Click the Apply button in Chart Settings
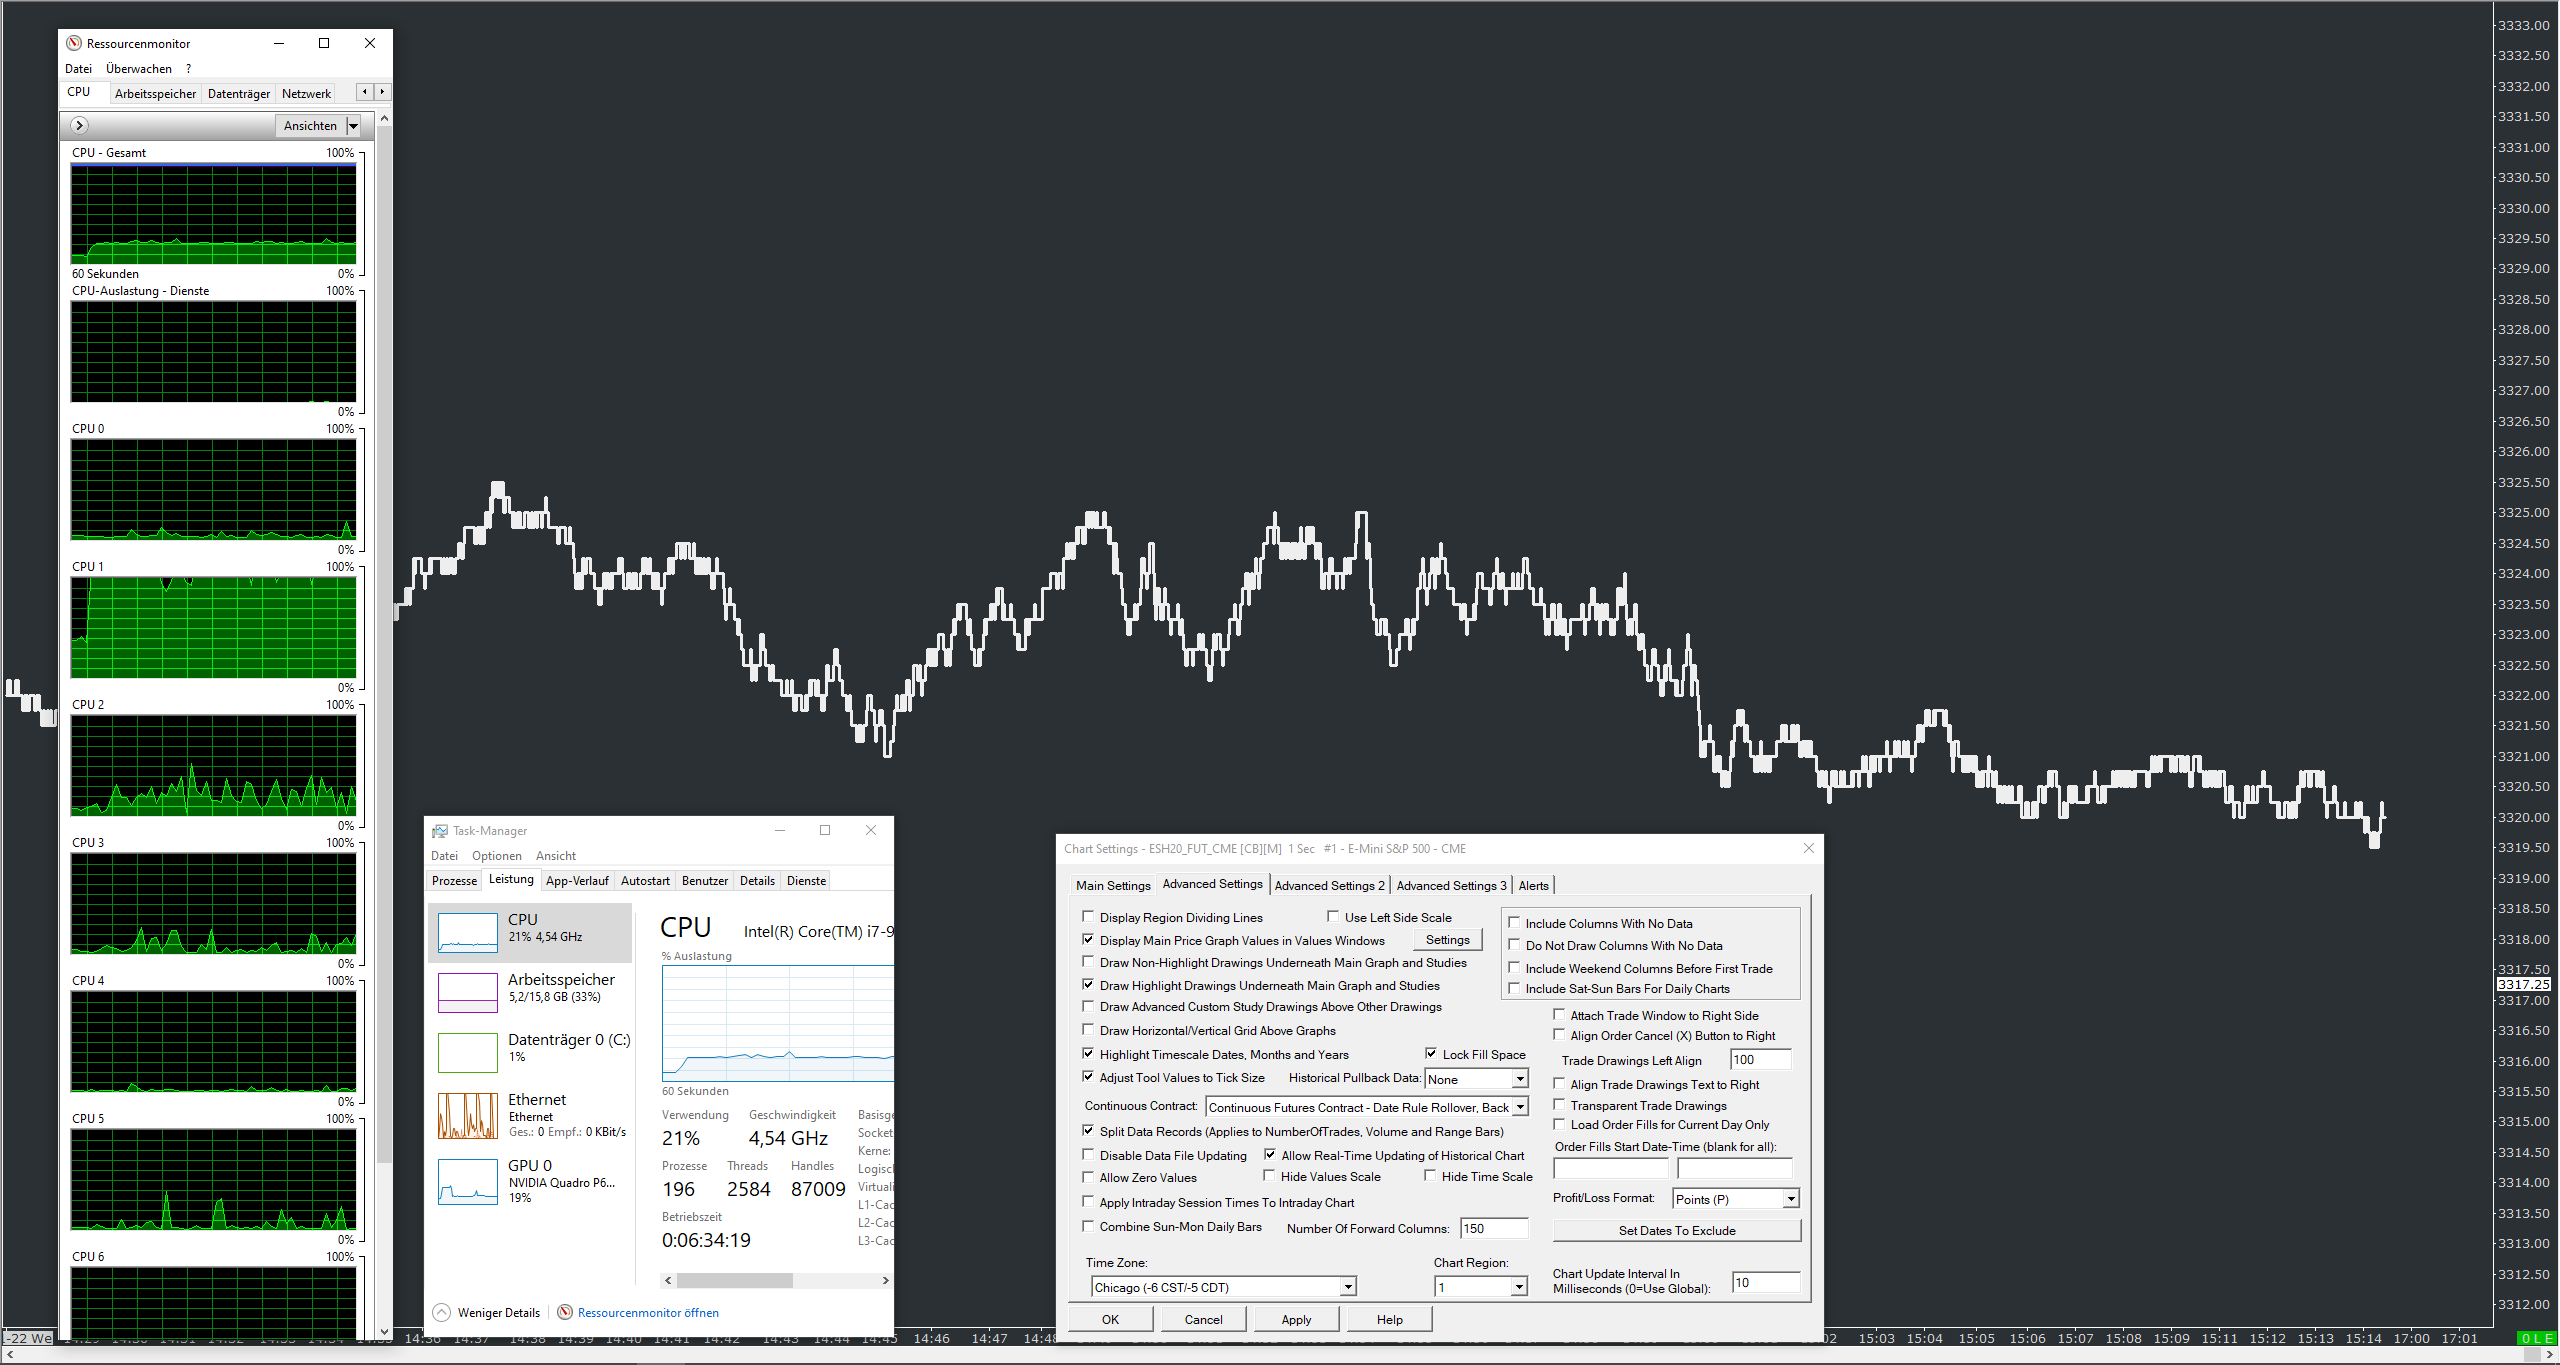This screenshot has height=1365, width=2560. (1295, 1319)
